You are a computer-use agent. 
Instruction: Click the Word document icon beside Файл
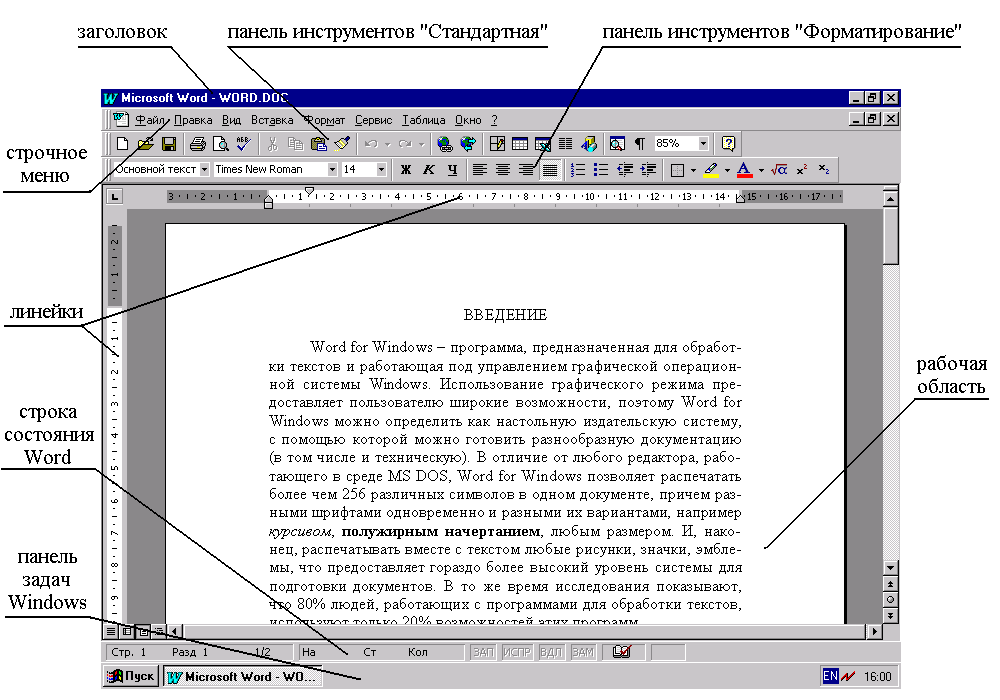(121, 119)
